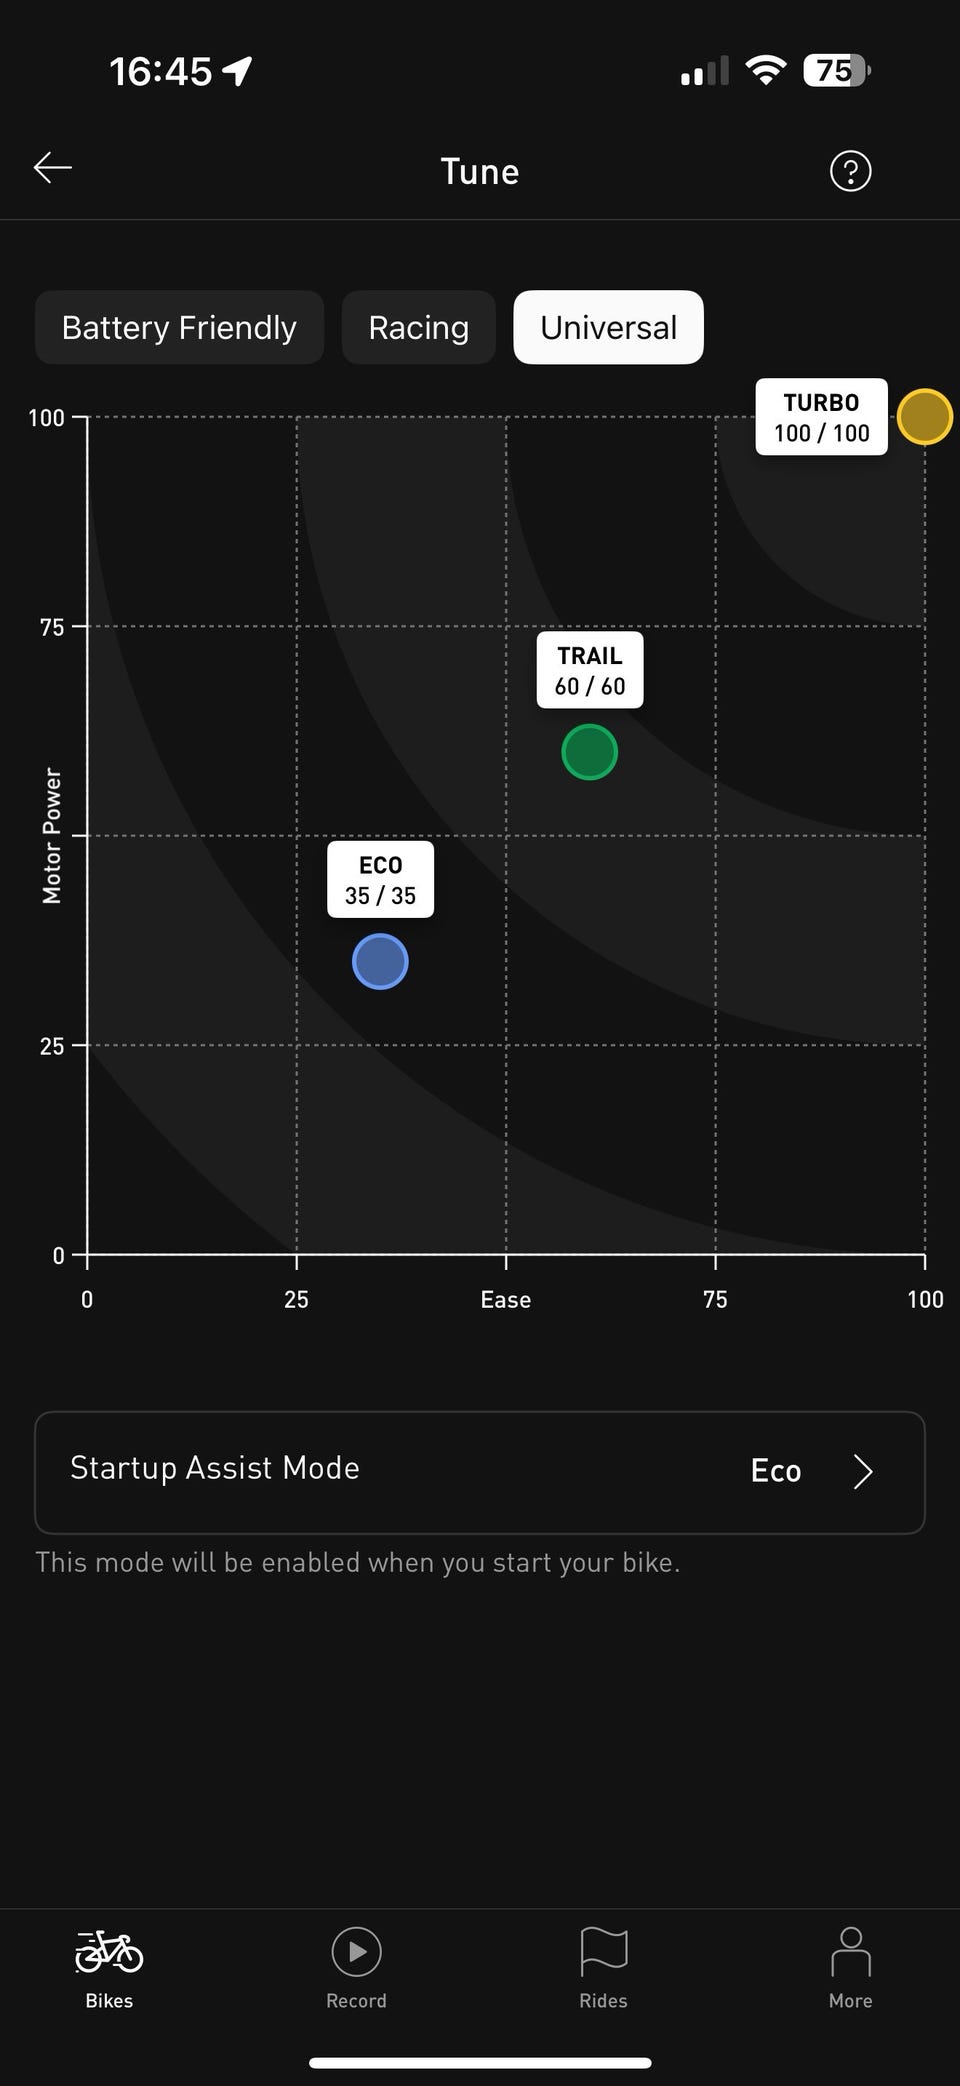Tap the TURBO 100 / 100 label

tap(821, 417)
